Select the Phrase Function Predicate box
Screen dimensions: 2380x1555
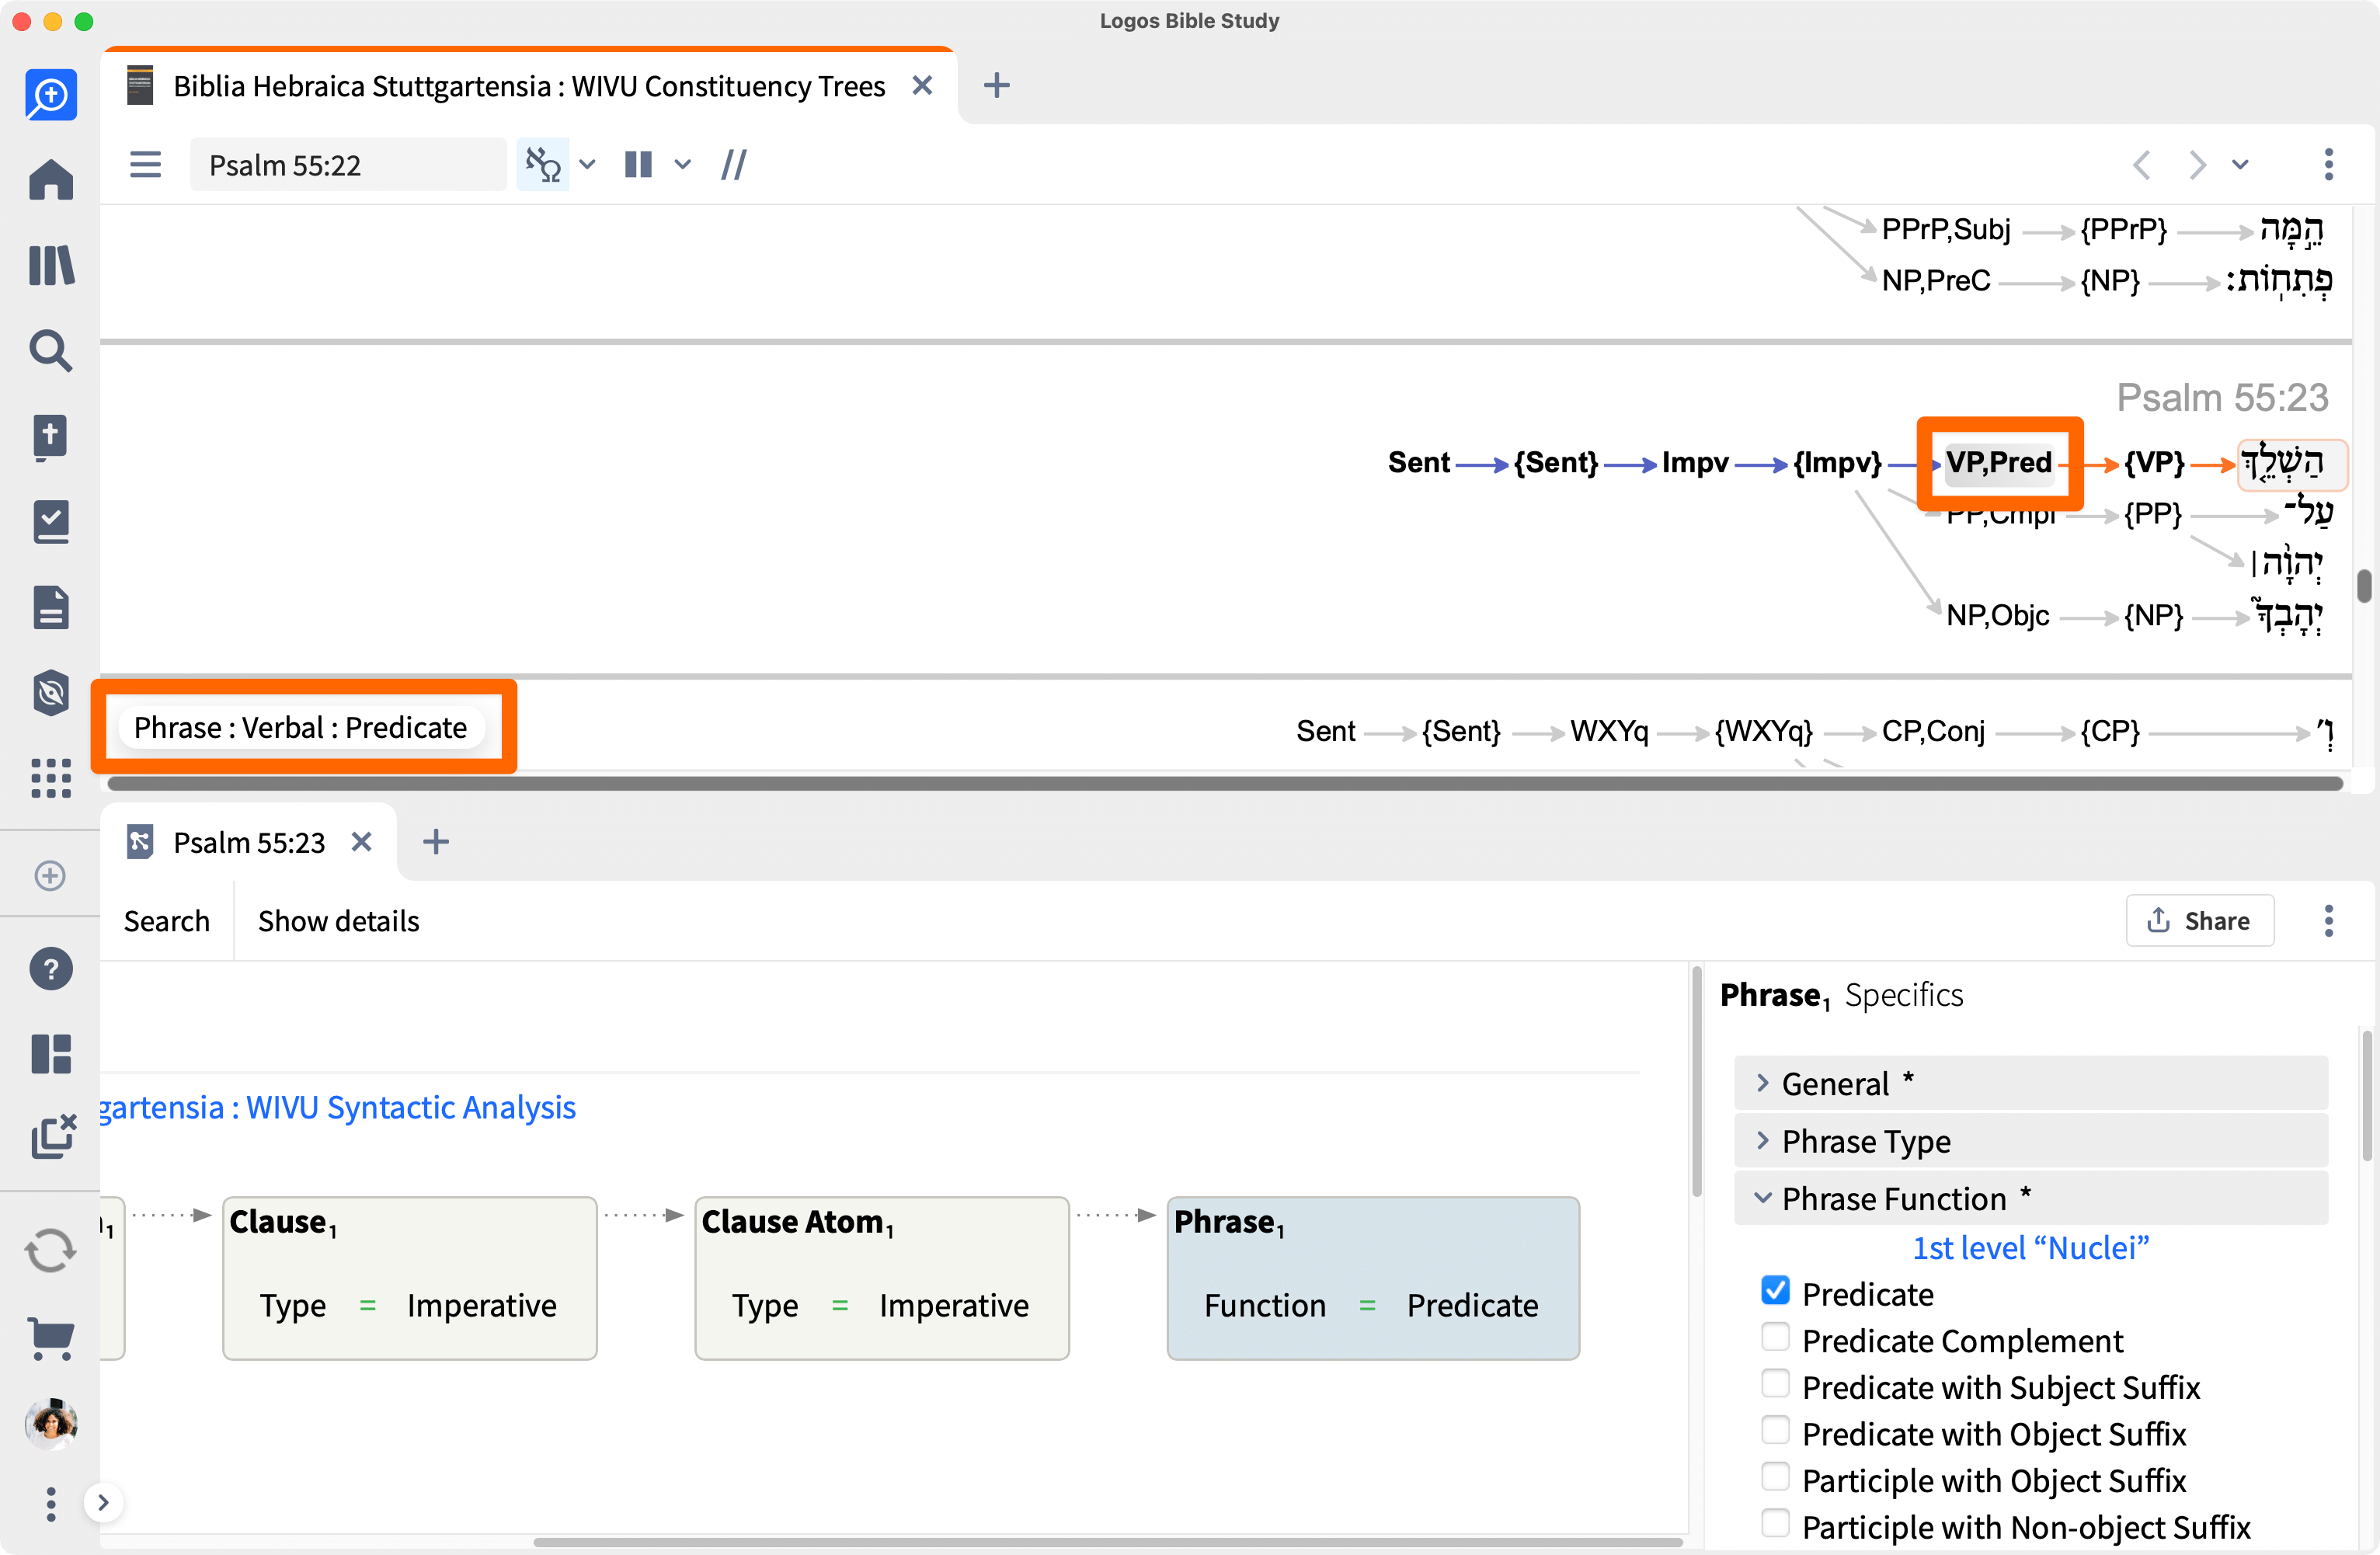point(1373,1279)
